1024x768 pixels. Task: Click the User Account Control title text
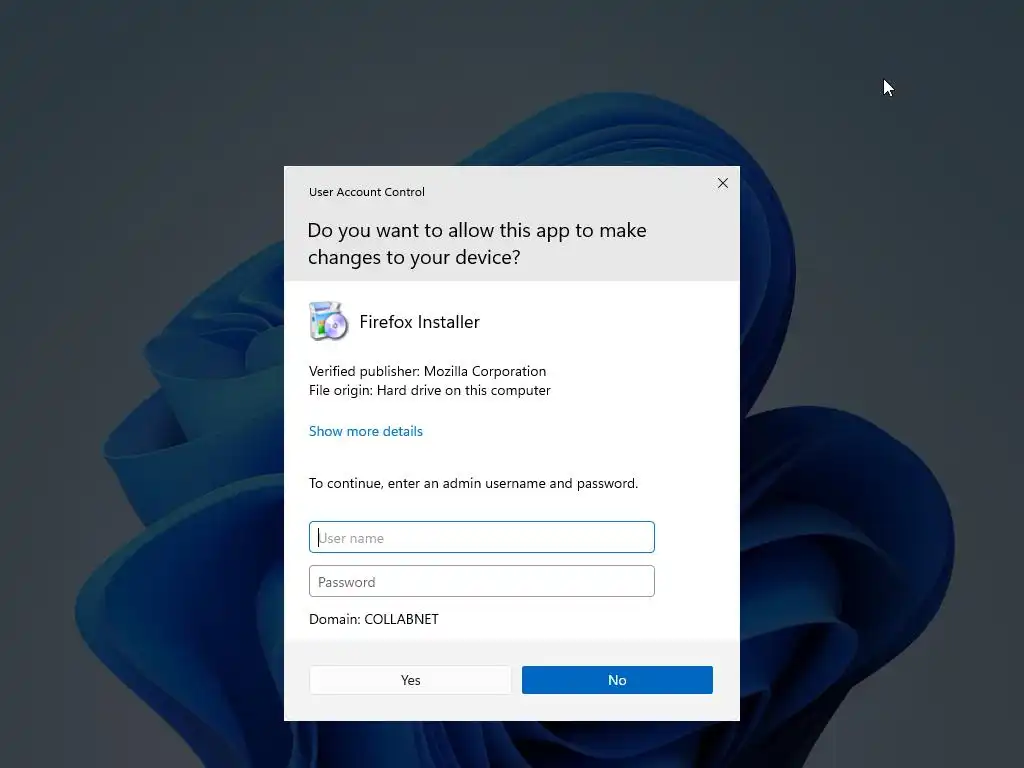(x=366, y=192)
